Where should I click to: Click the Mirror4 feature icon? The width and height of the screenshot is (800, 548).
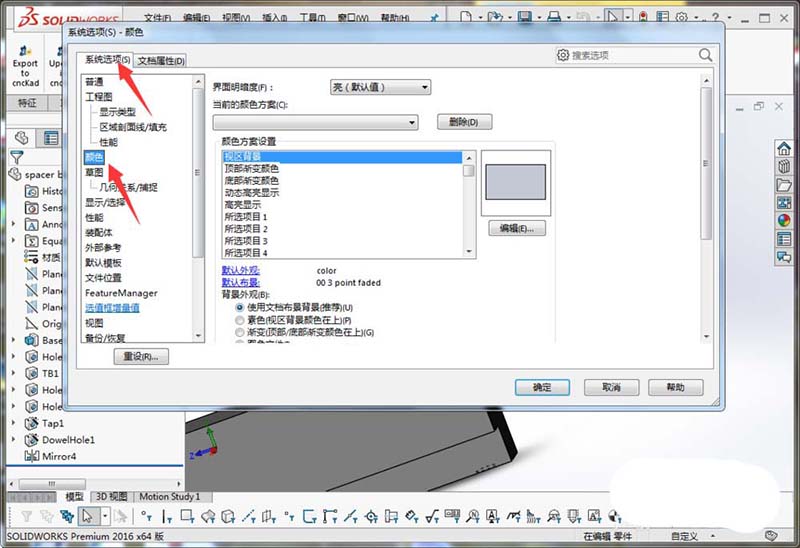click(32, 456)
